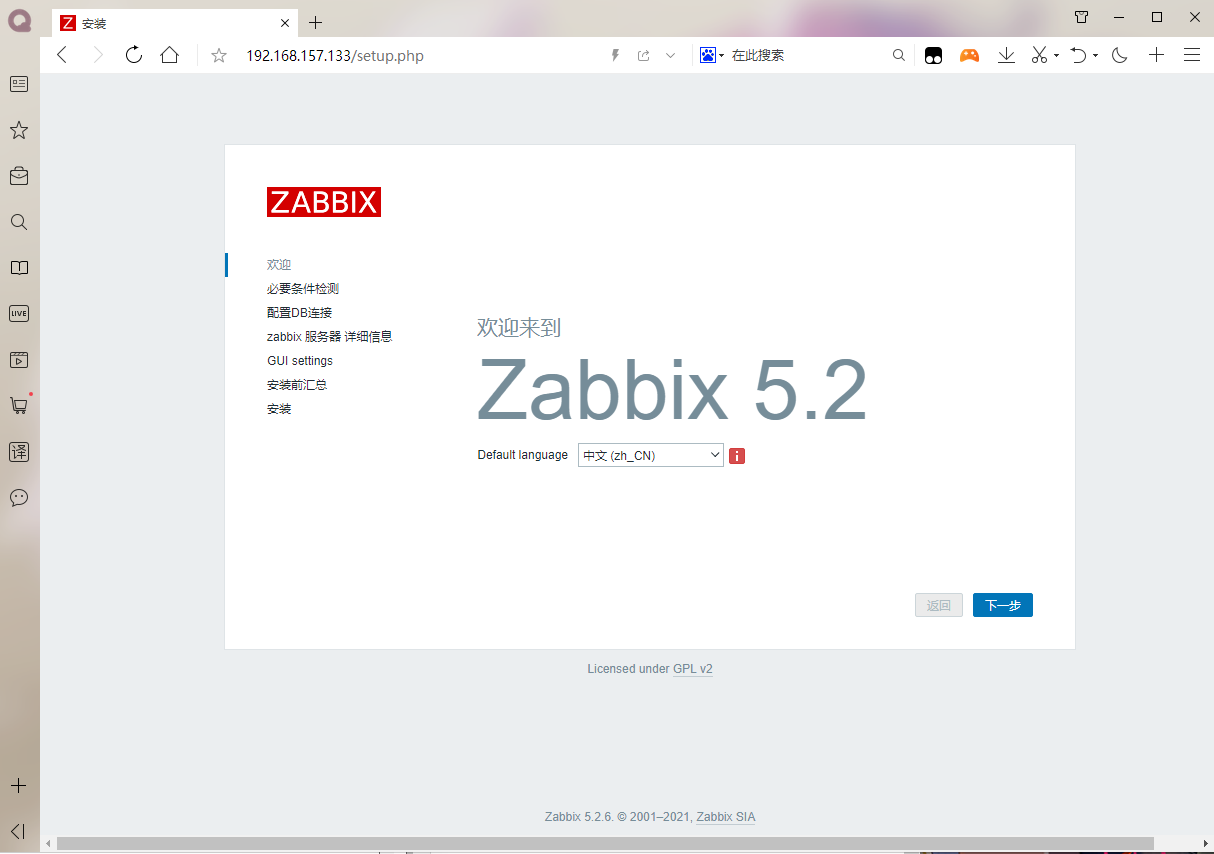Click the scissors screenshot tool
This screenshot has height=854, width=1214.
(x=1040, y=56)
